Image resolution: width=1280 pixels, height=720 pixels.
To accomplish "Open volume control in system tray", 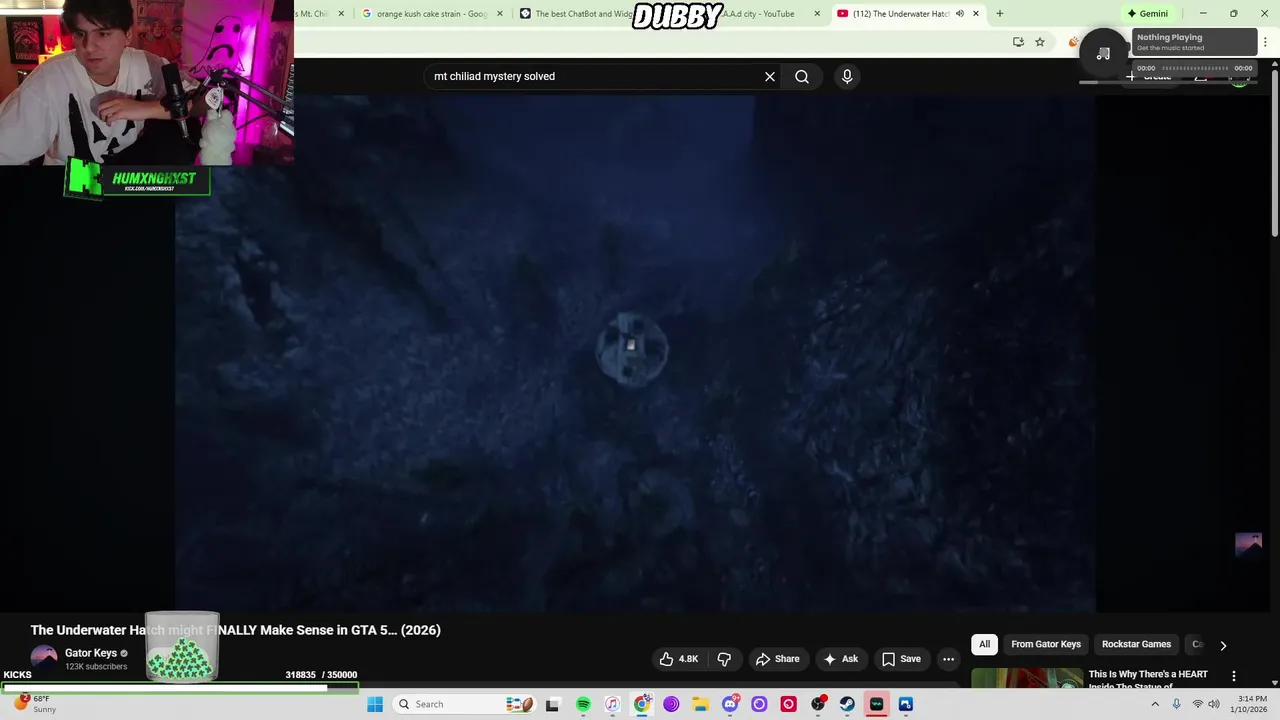I will coord(1214,704).
